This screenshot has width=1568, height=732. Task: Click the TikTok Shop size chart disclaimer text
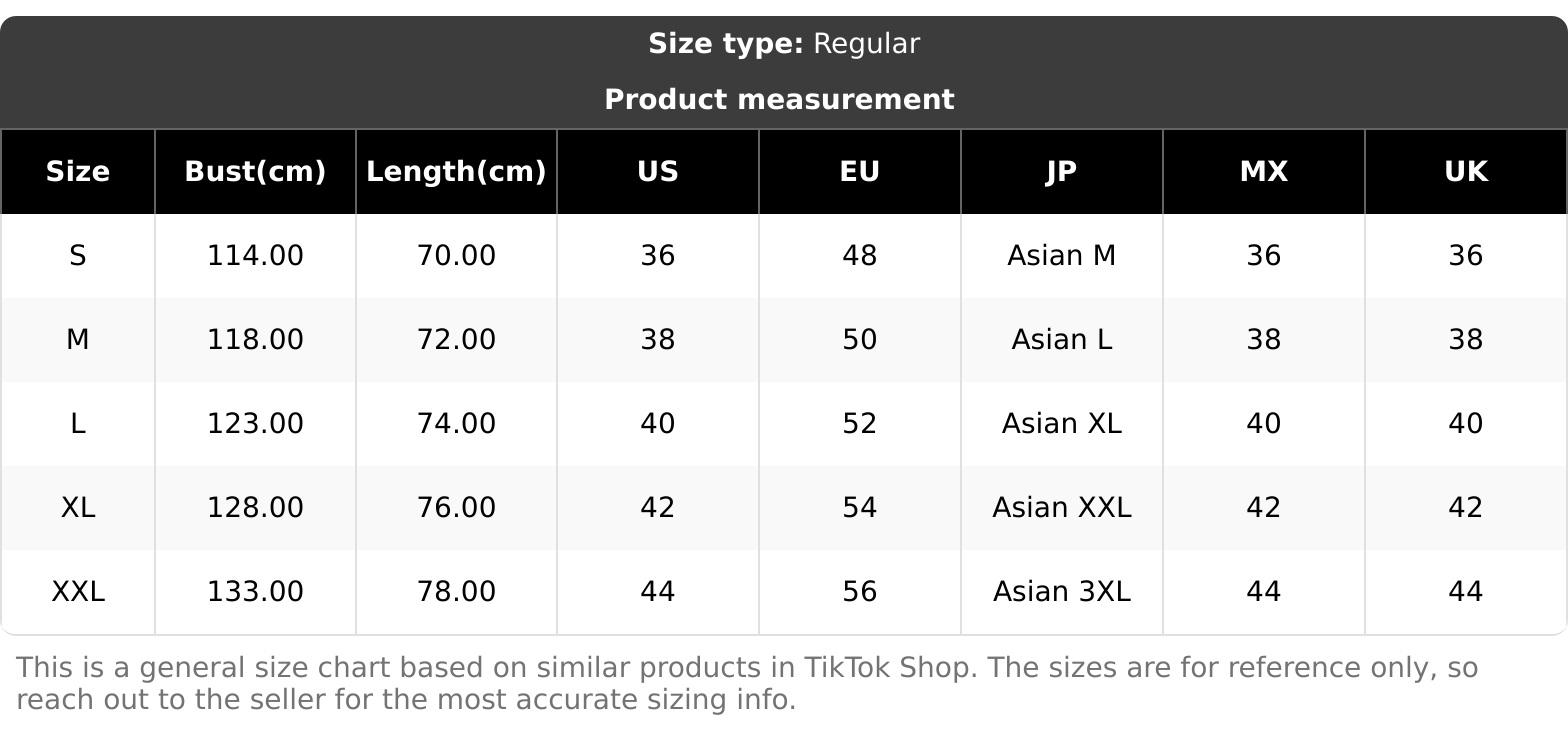746,683
